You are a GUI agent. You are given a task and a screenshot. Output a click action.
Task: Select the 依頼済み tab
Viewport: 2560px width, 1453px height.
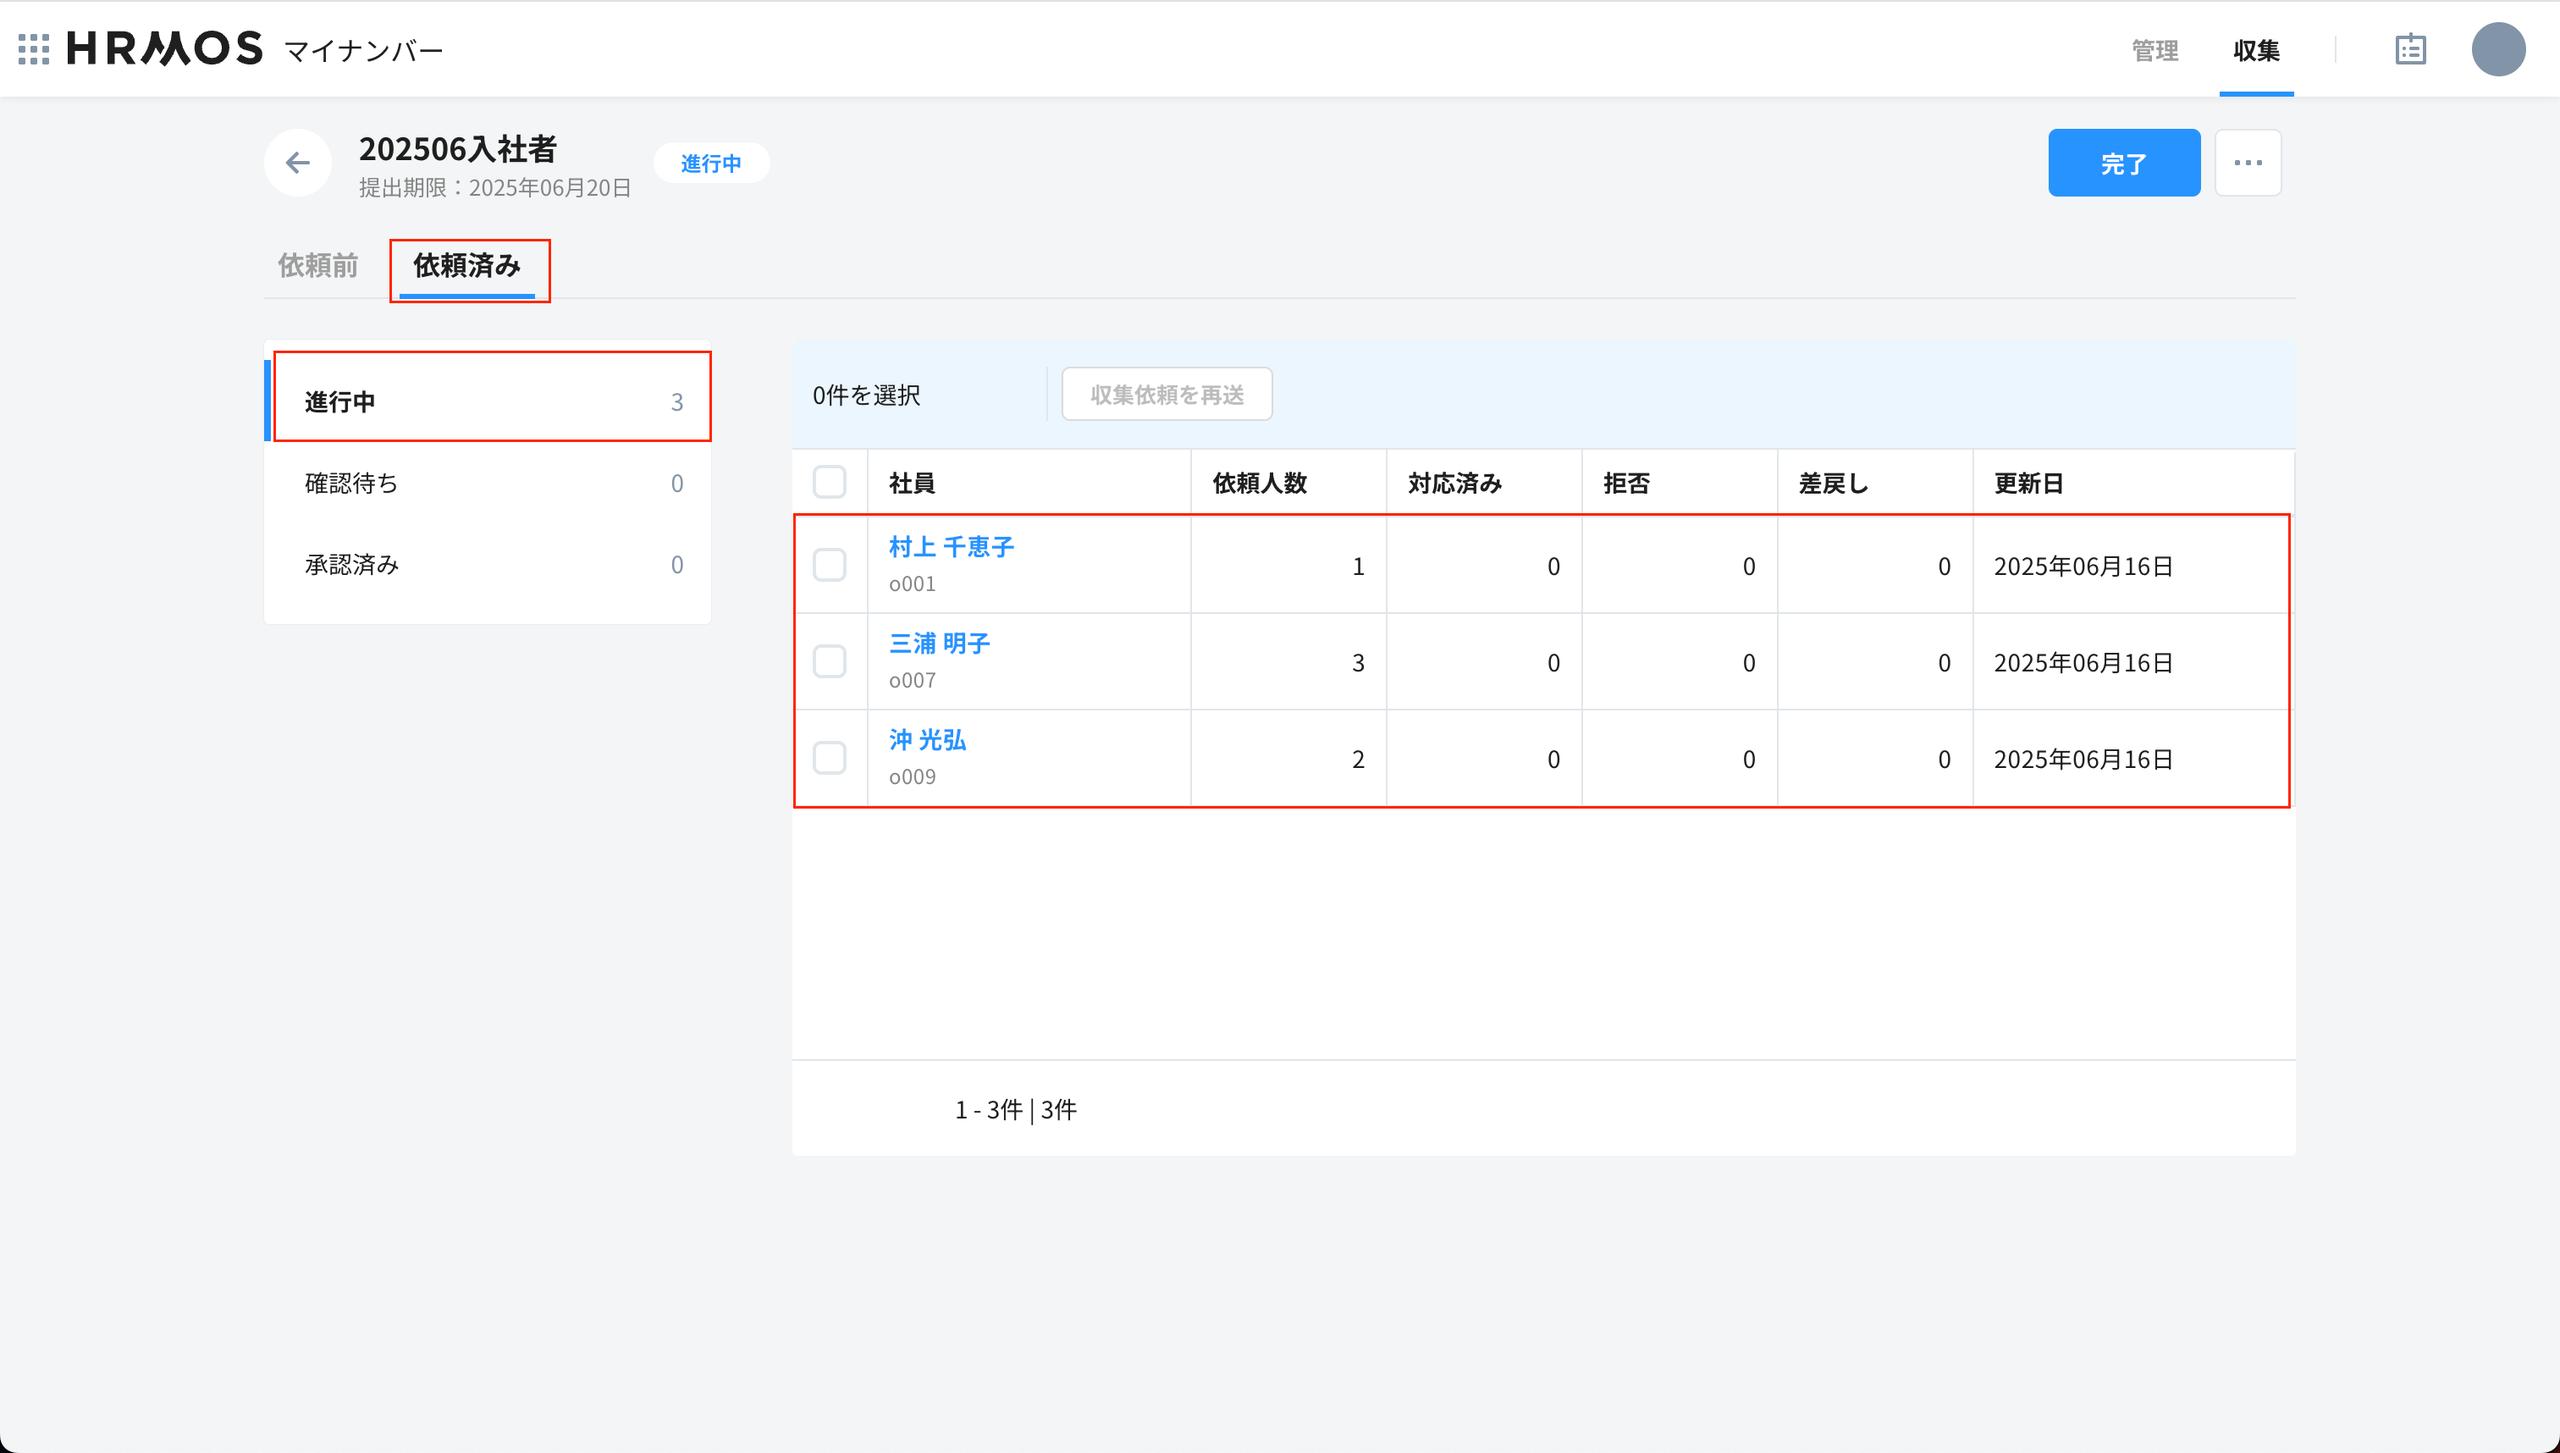pyautogui.click(x=467, y=266)
